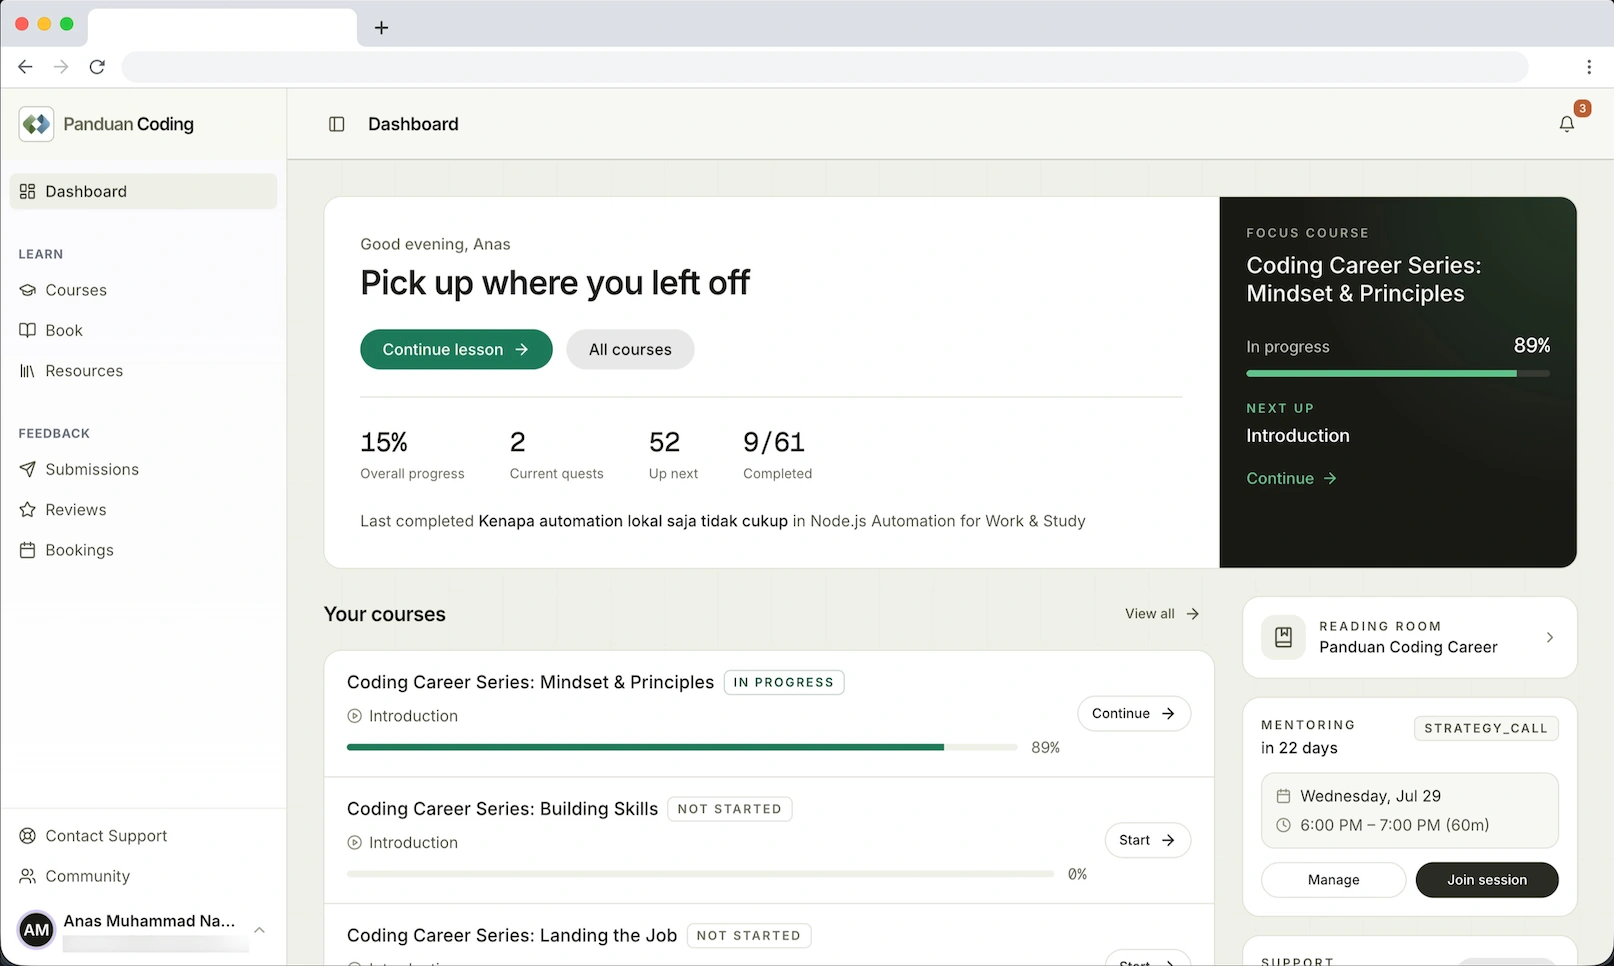Click Coding Career Series: Building Skills title
Screen dimensions: 1614x966
click(x=502, y=809)
